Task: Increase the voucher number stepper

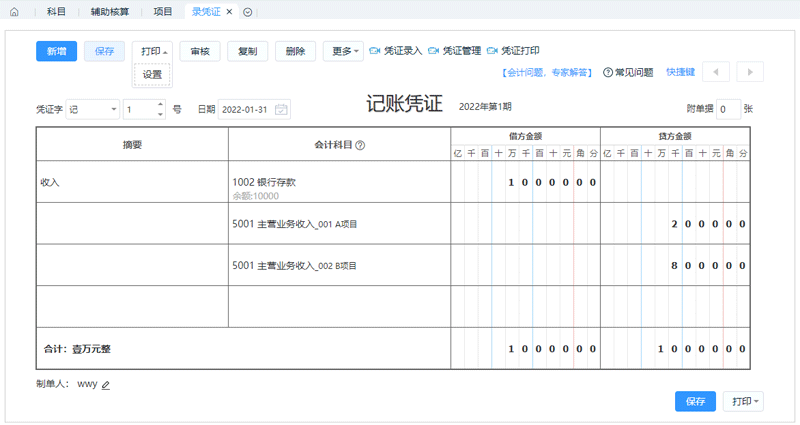Action: 161,104
